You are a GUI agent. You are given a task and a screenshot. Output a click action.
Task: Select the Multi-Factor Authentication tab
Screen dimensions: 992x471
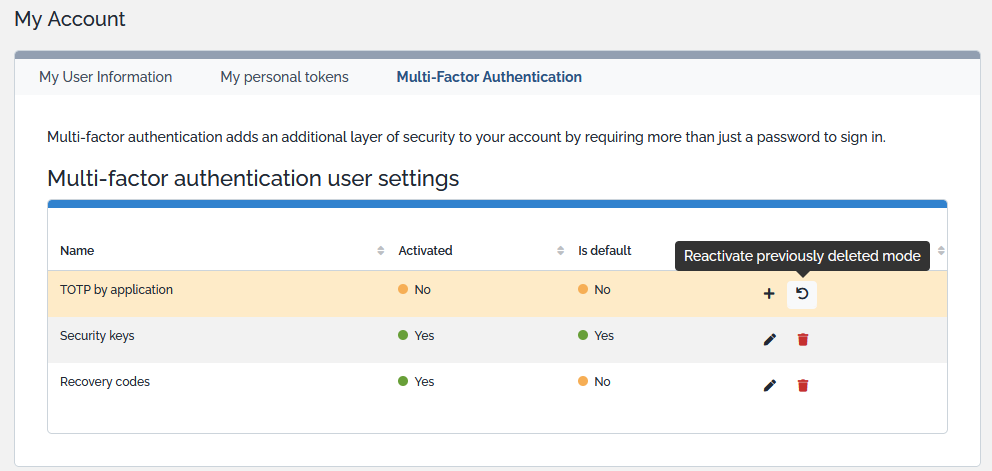point(489,77)
